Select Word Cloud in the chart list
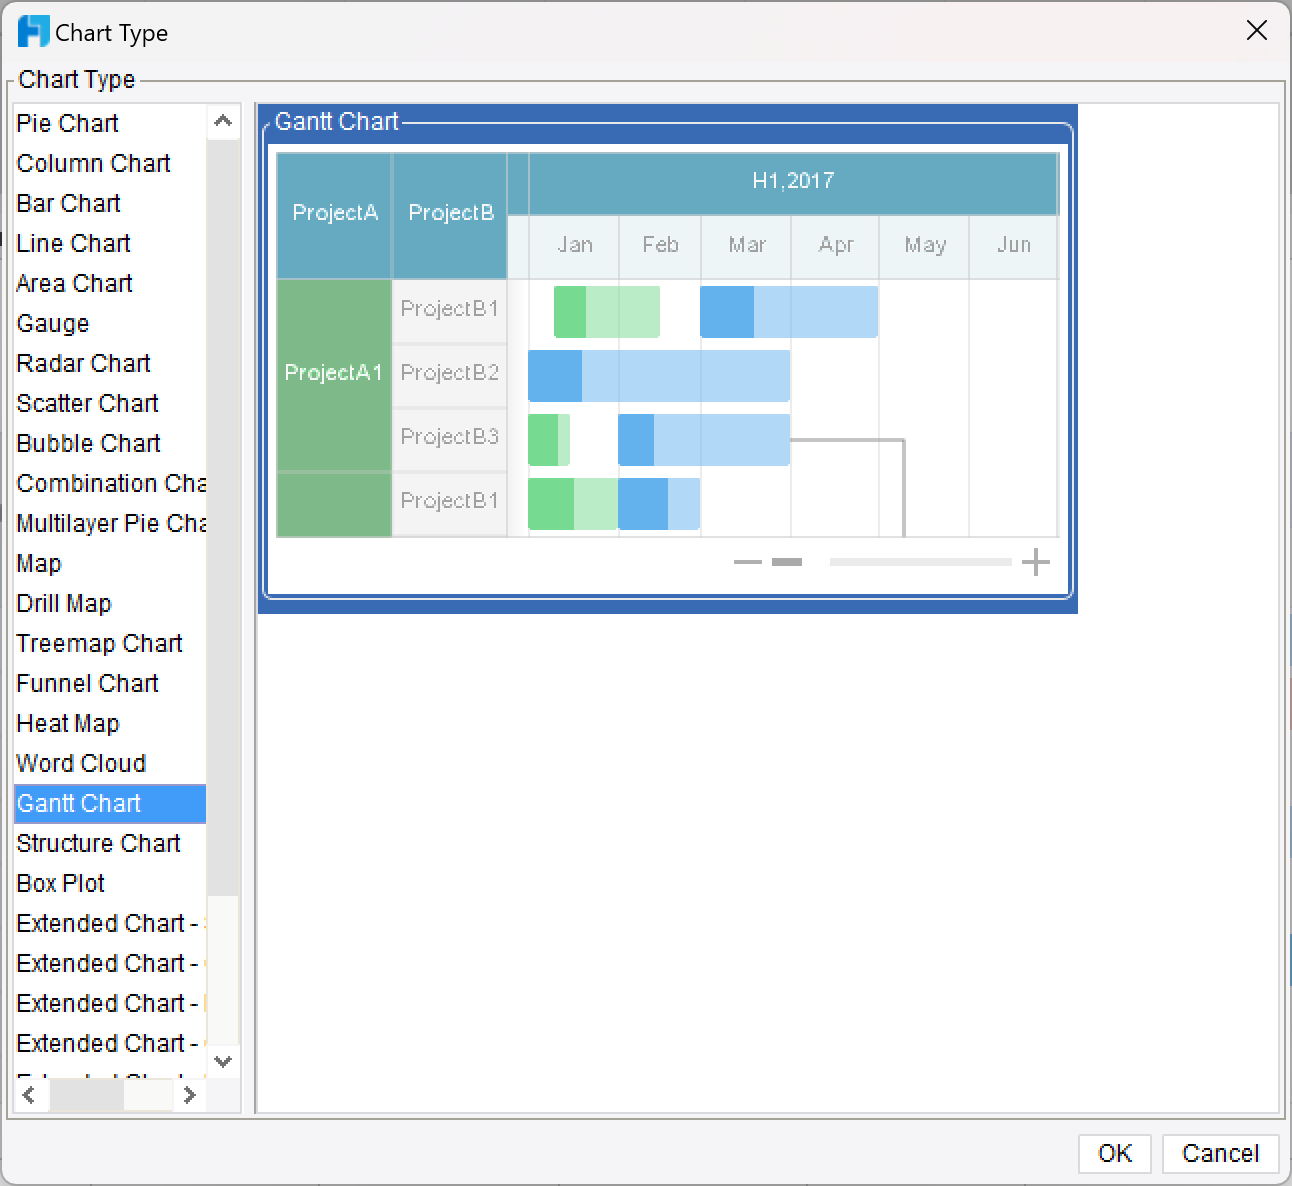Viewport: 1292px width, 1186px height. [x=81, y=763]
